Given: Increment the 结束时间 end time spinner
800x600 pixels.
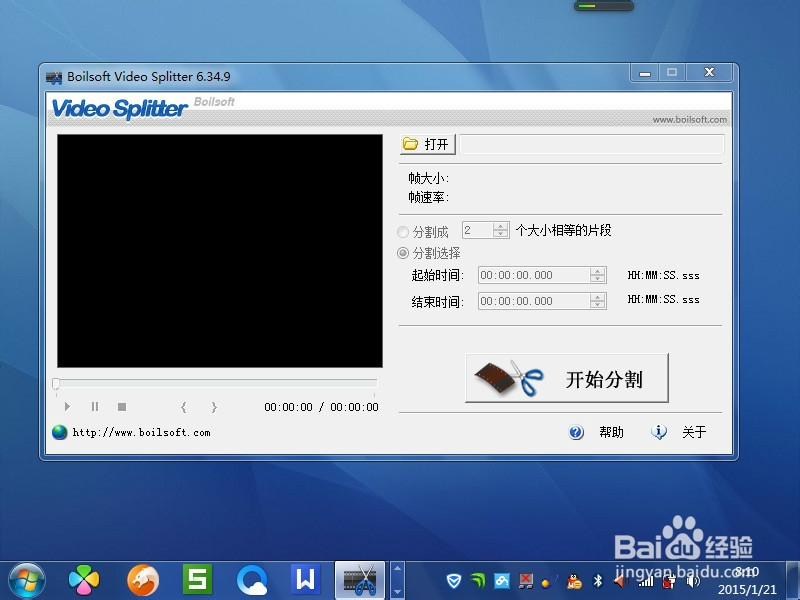Looking at the screenshot, I should 597,297.
